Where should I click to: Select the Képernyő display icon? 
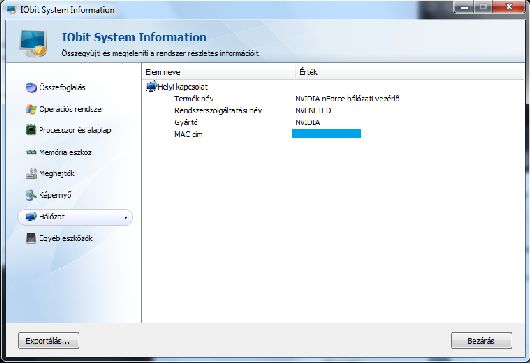tap(31, 195)
